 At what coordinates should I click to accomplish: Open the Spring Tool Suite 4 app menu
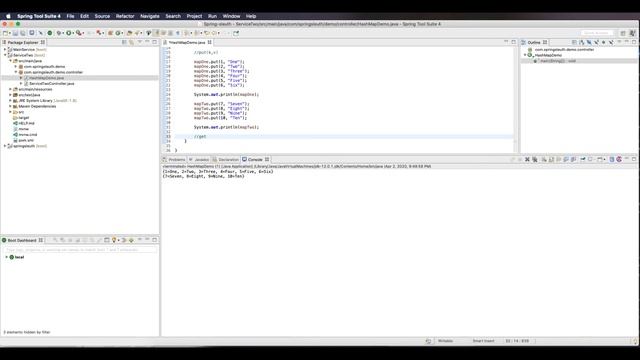(x=39, y=16)
